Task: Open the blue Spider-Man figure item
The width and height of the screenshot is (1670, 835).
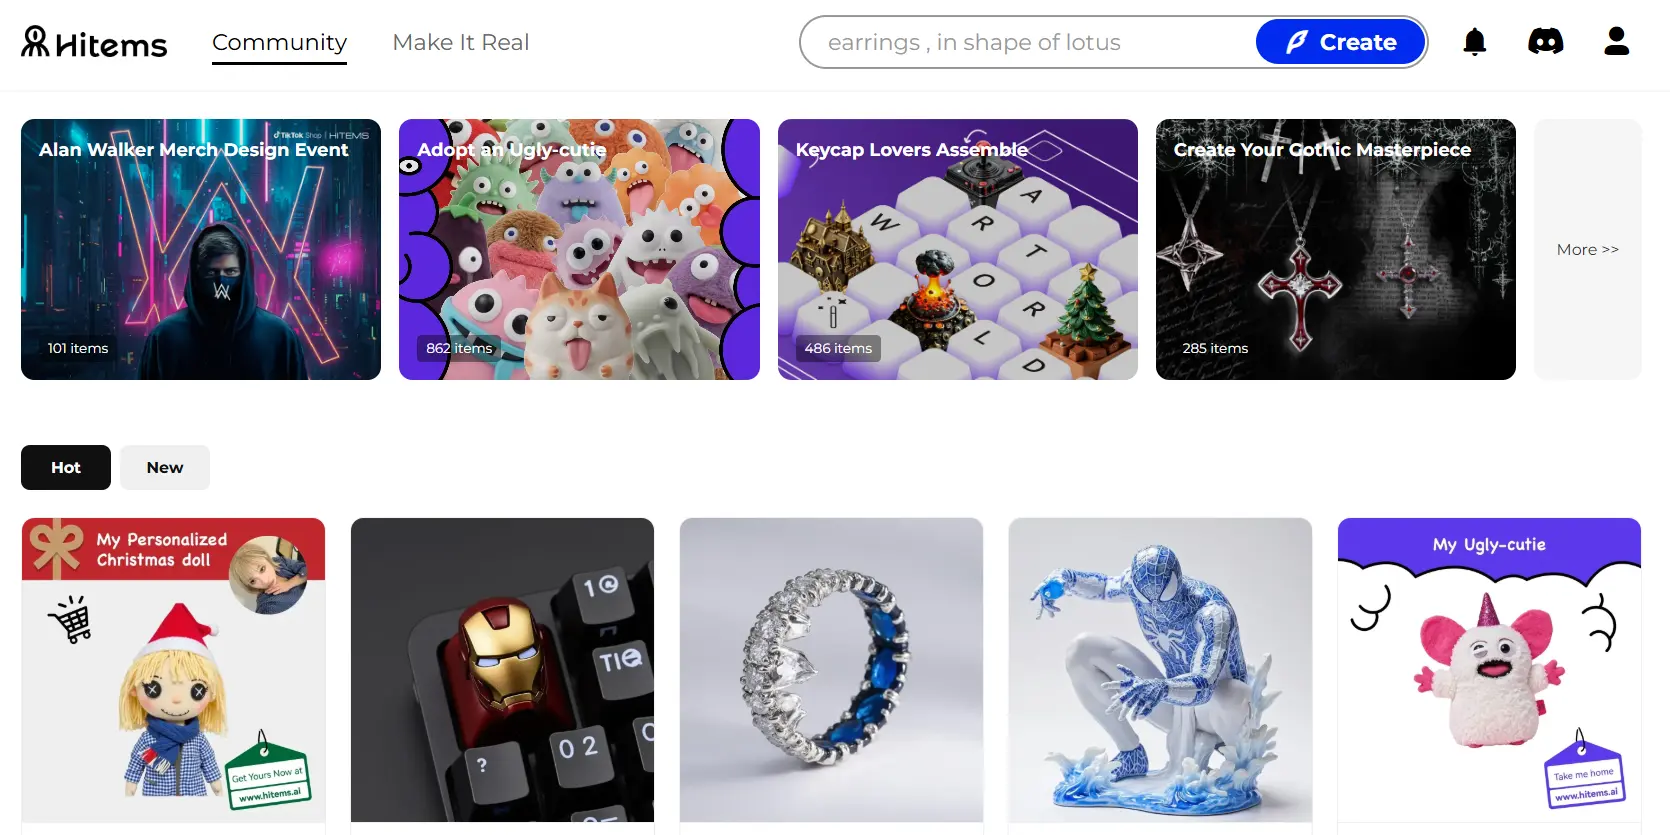Action: (x=1160, y=670)
